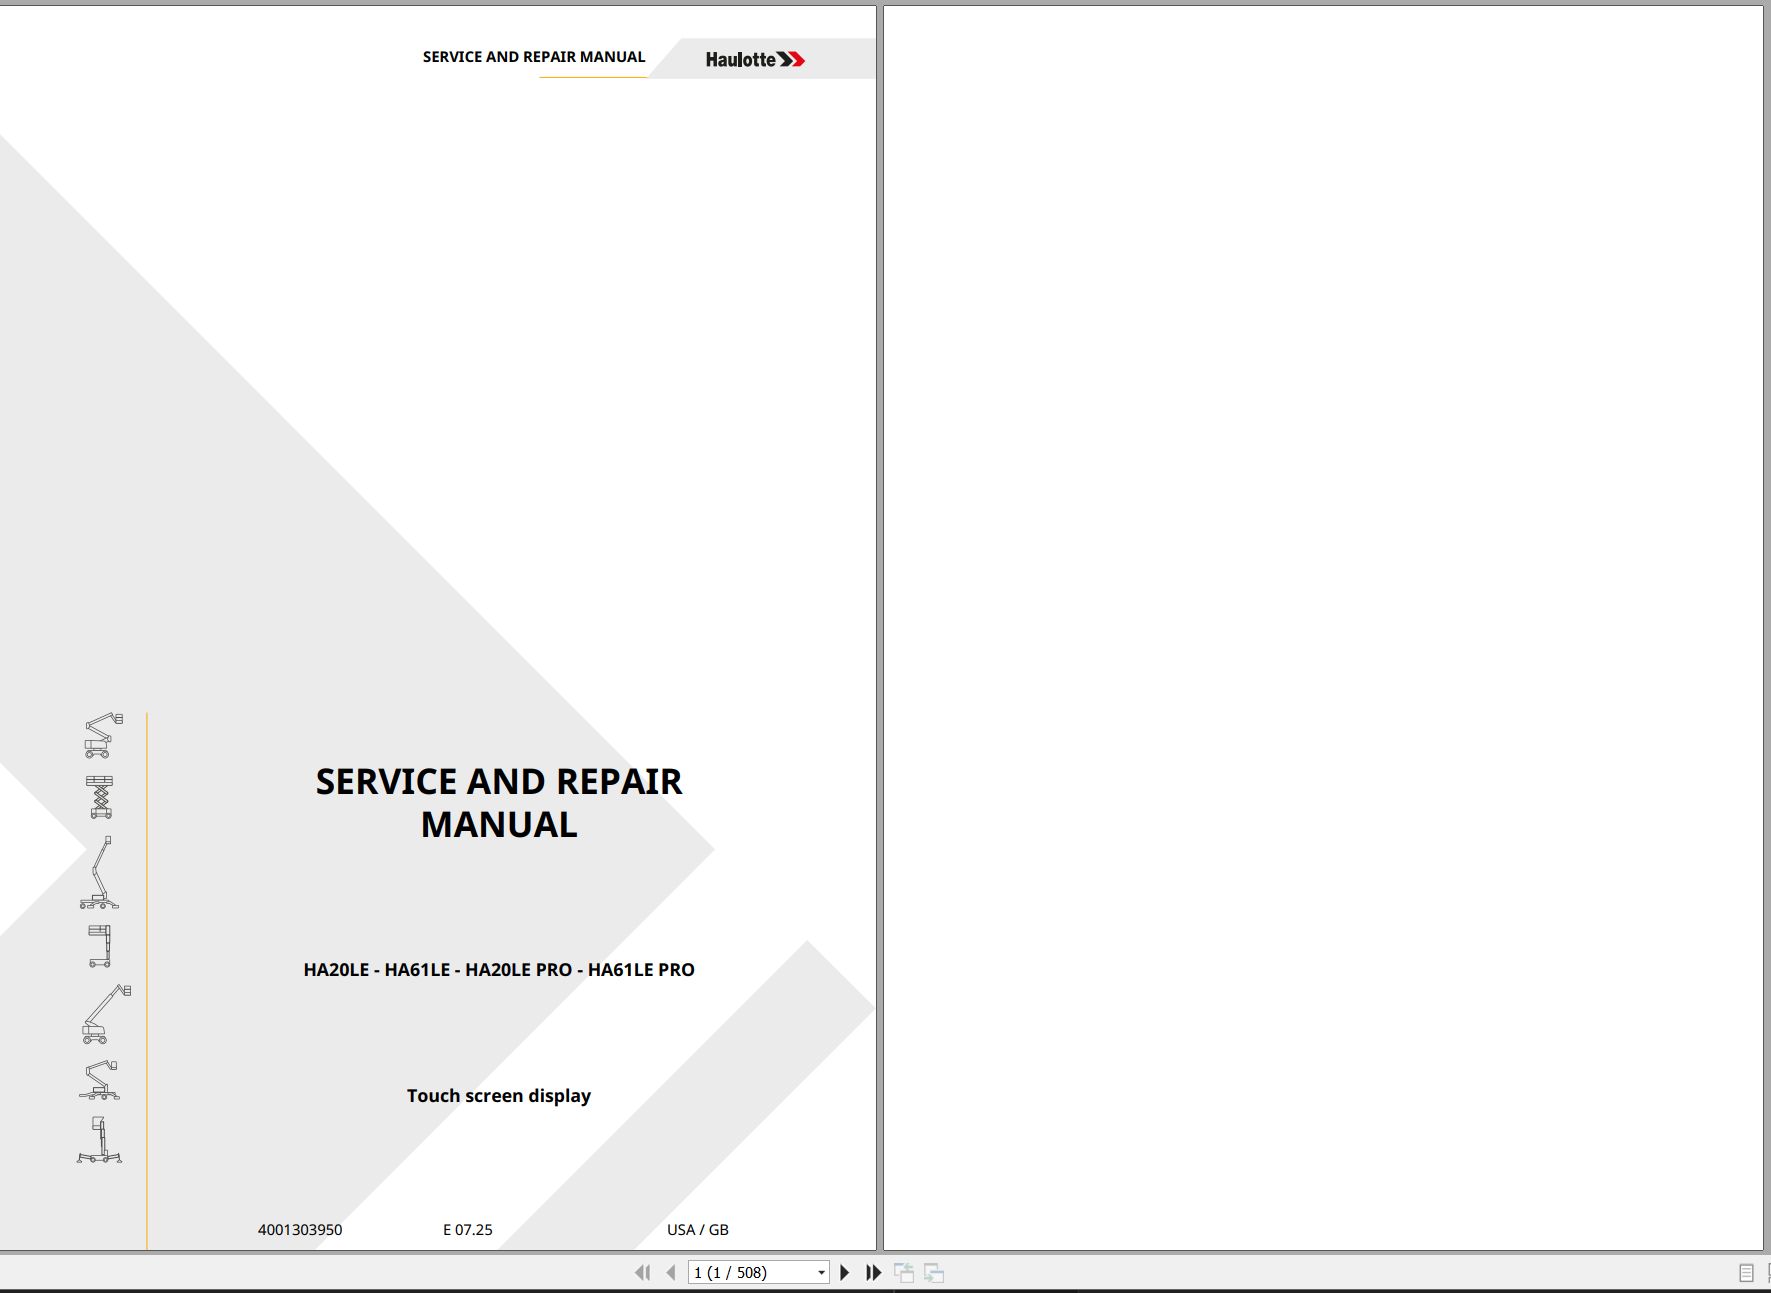Viewport: 1771px width, 1293px height.
Task: Click the large SERVICE AND REPAIR MANUAL title
Action: pos(499,803)
